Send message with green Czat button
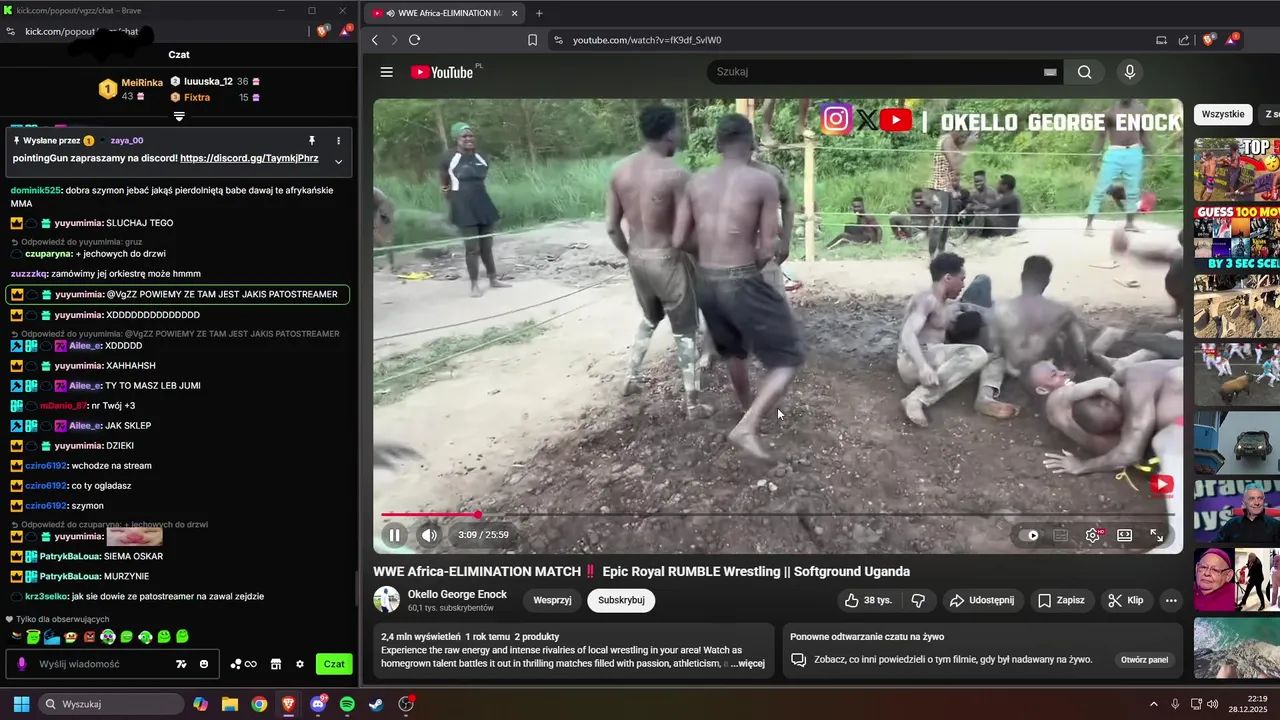 334,664
